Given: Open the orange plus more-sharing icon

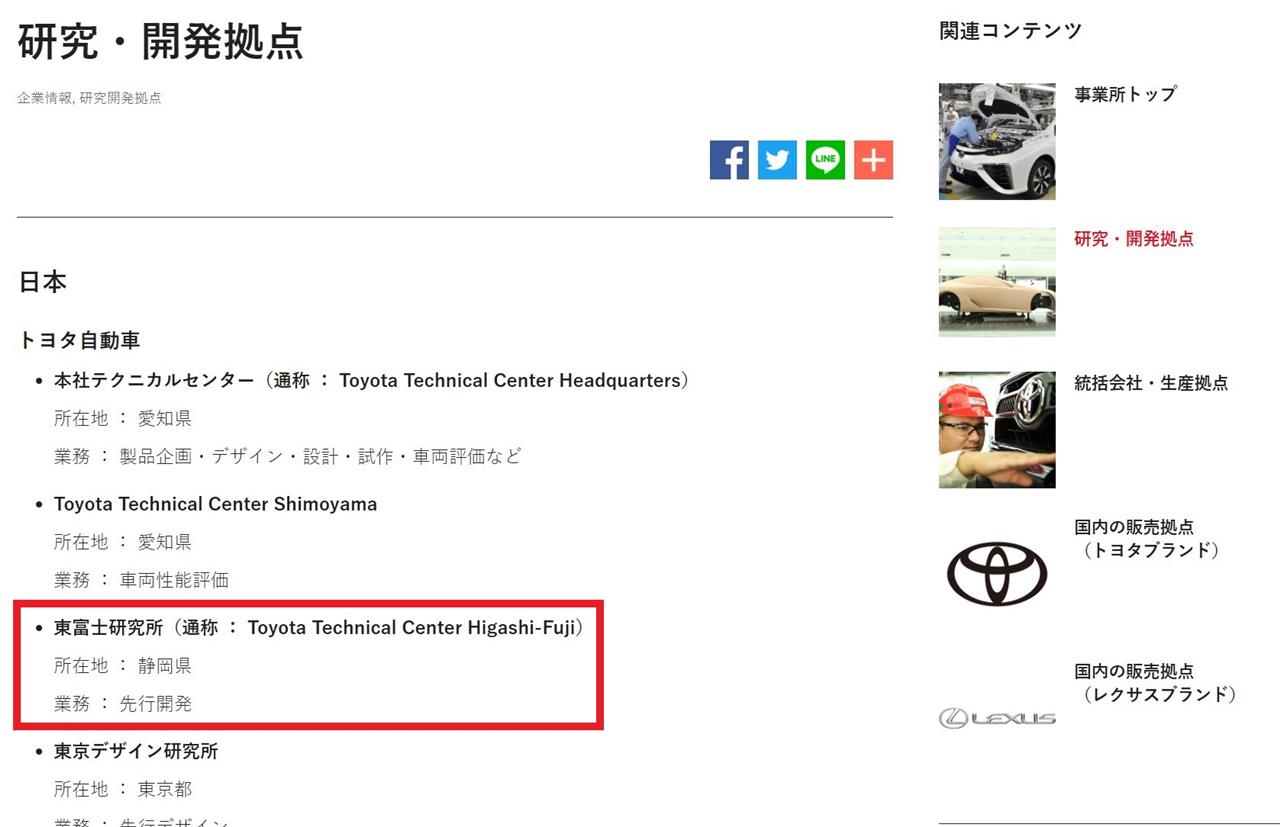Looking at the screenshot, I should coord(873,160).
